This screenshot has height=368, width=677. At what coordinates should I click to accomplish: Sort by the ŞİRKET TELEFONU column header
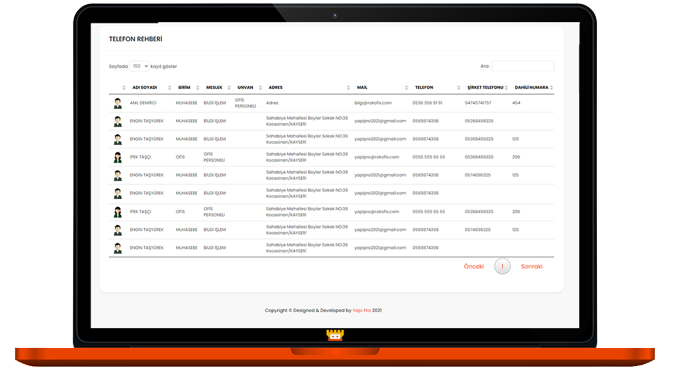(x=485, y=88)
